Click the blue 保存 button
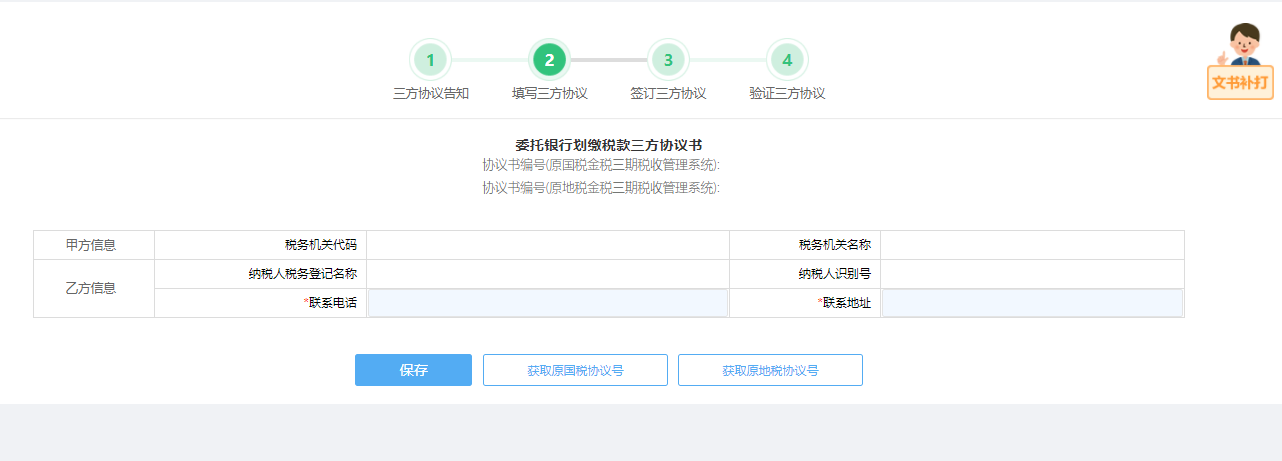Screen dimensions: 1282x461 tap(413, 370)
